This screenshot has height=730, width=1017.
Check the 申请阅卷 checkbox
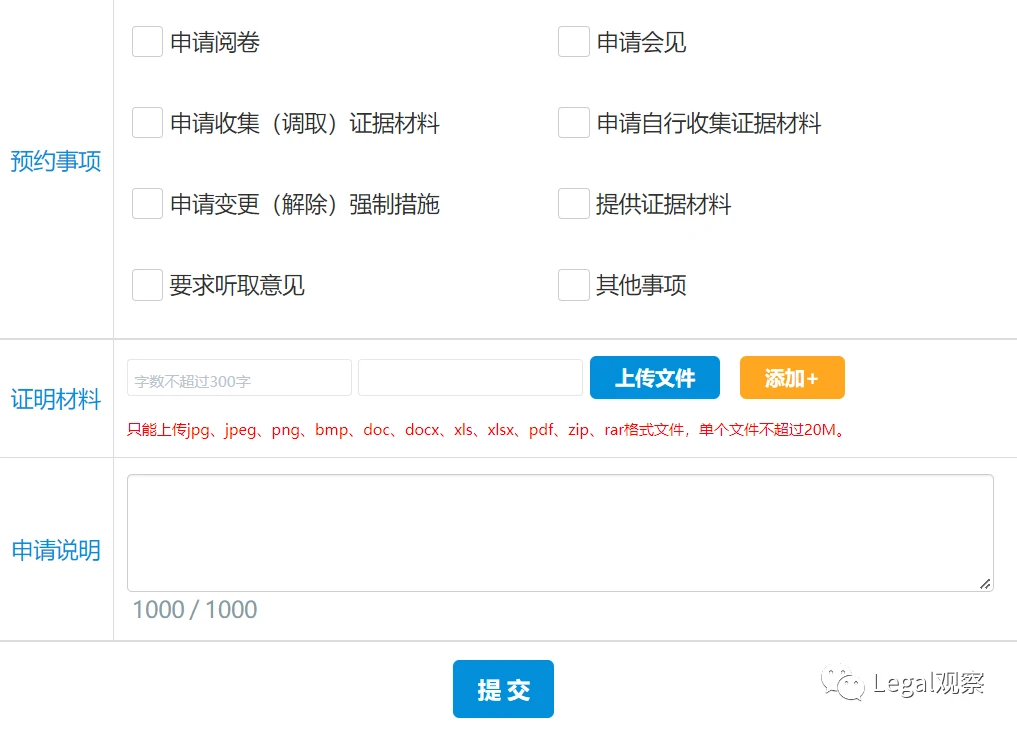tap(147, 41)
